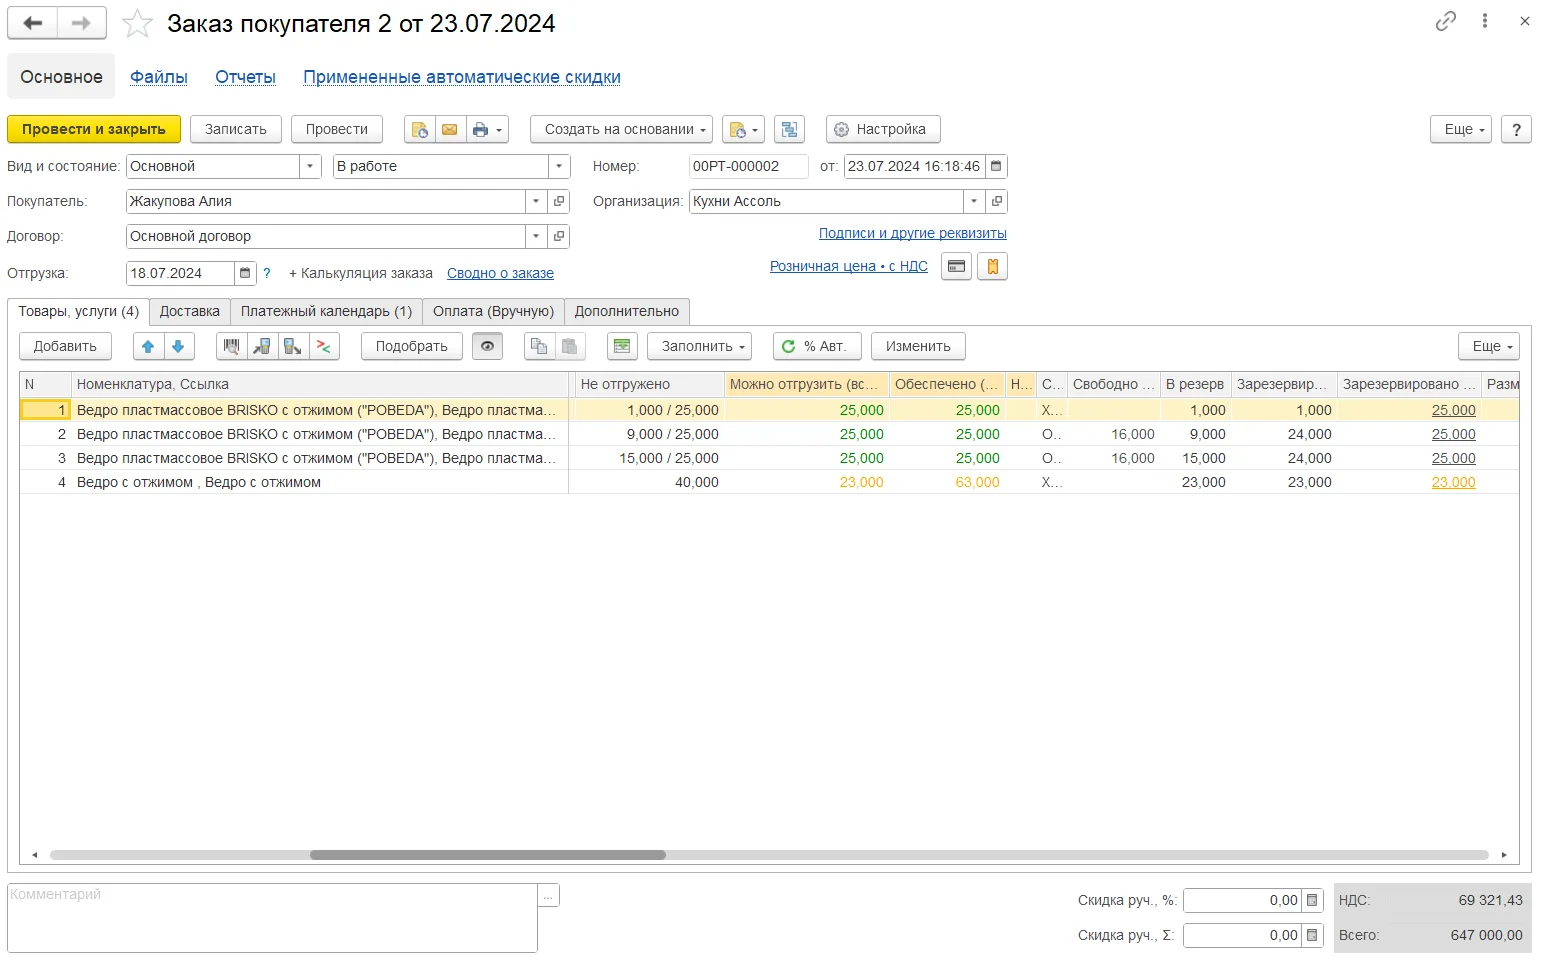1547x962 pixels.
Task: Open calculator for Скидка руч., % field
Action: tap(1312, 900)
